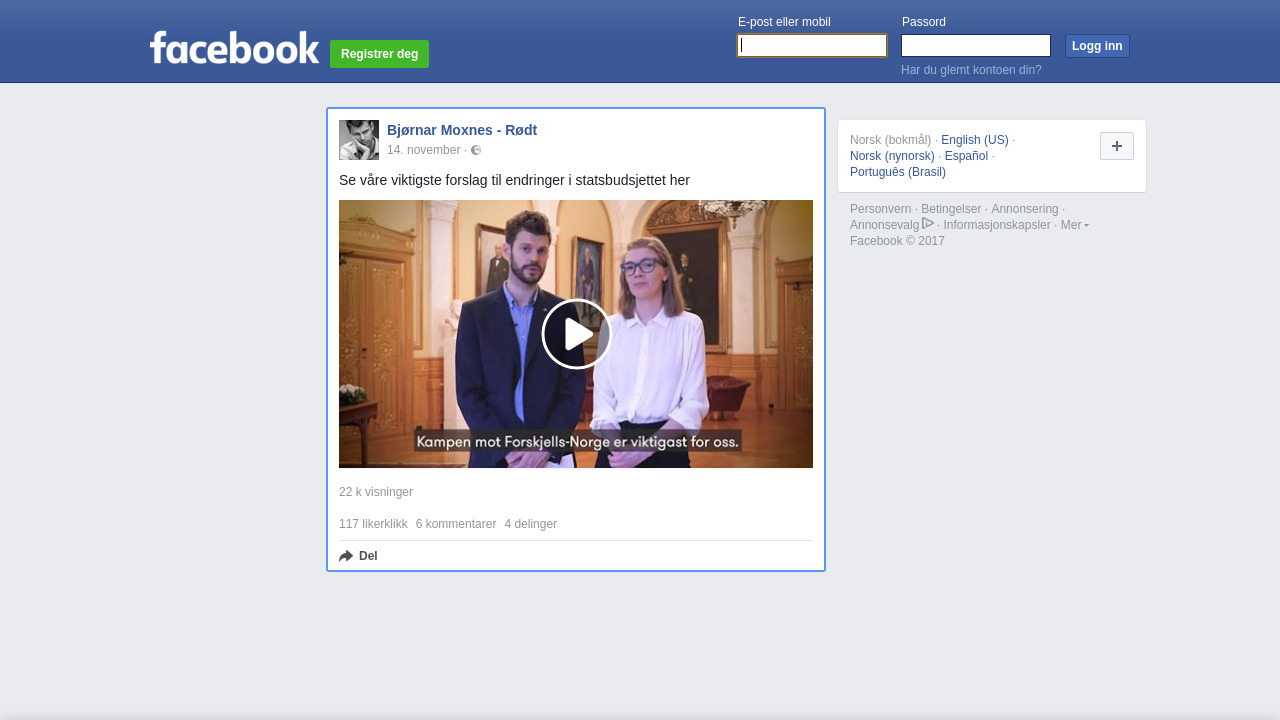Open Bjørnar Moxnes - Rødt page link

(462, 130)
